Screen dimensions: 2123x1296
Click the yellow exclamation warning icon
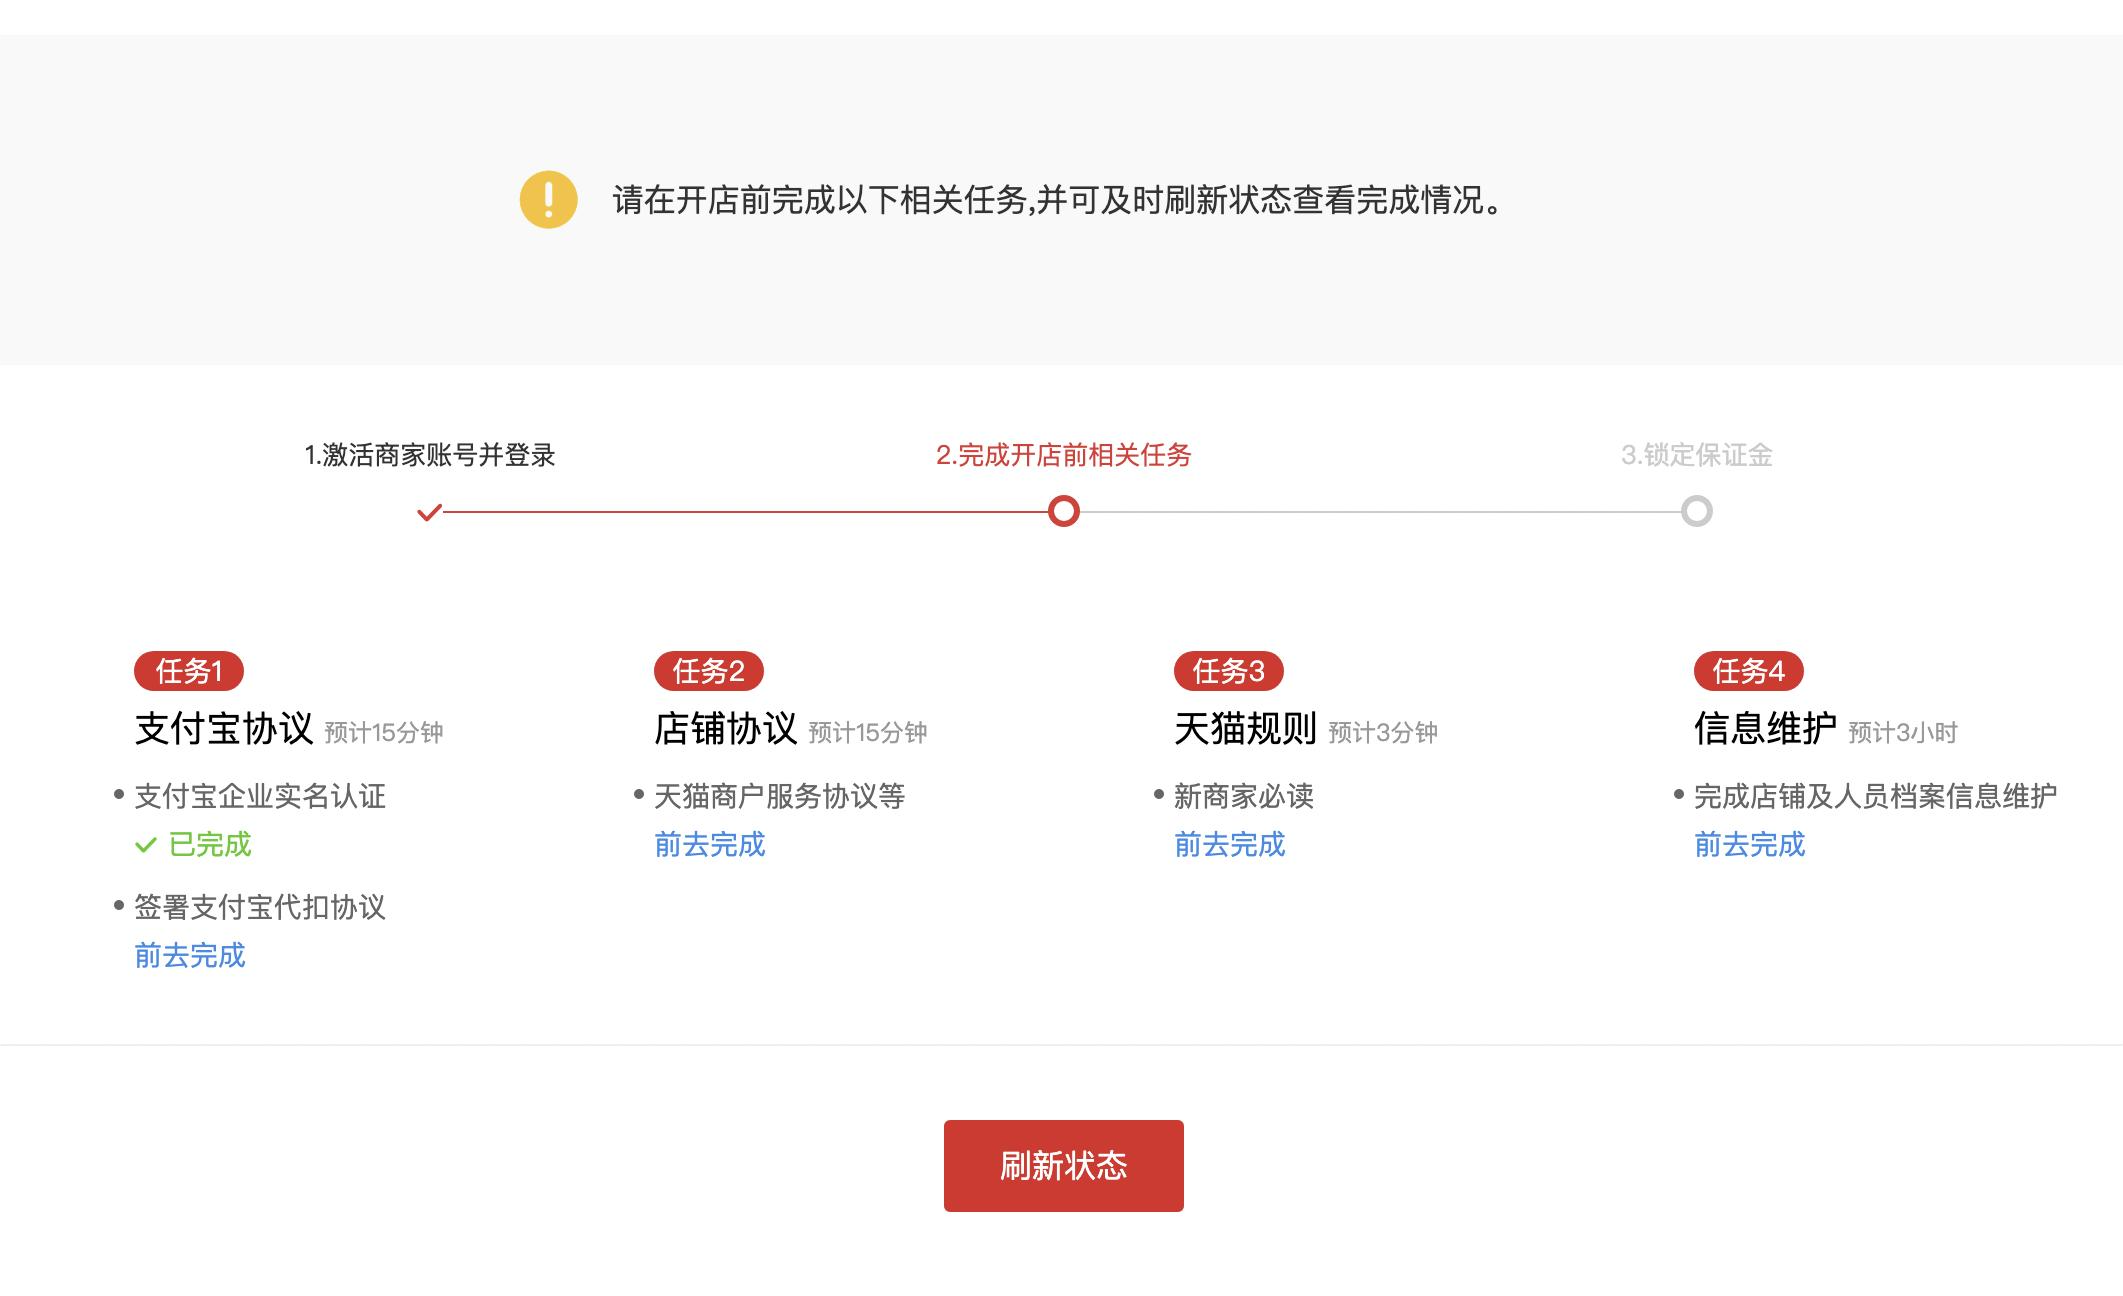[548, 200]
